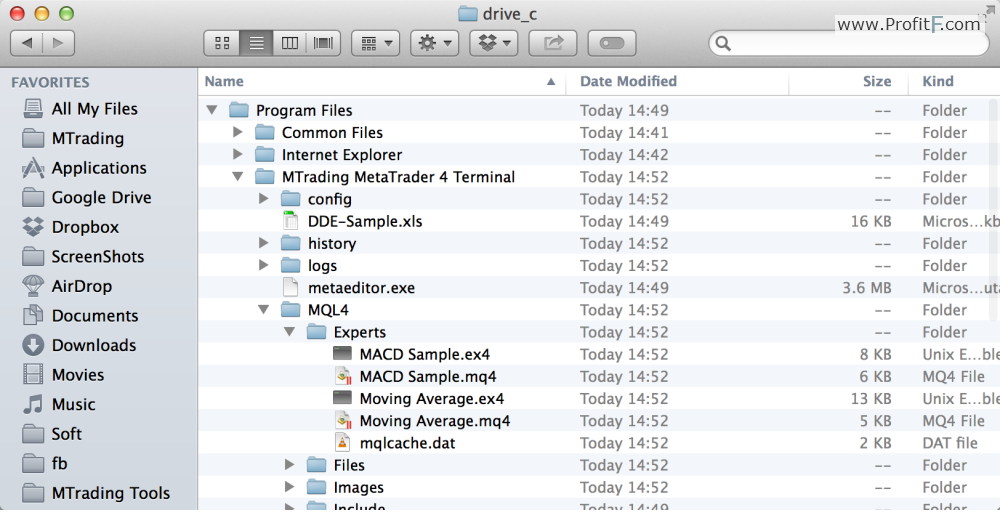Open the Dropbox toolbar menu
The width and height of the screenshot is (1001, 513).
click(493, 43)
